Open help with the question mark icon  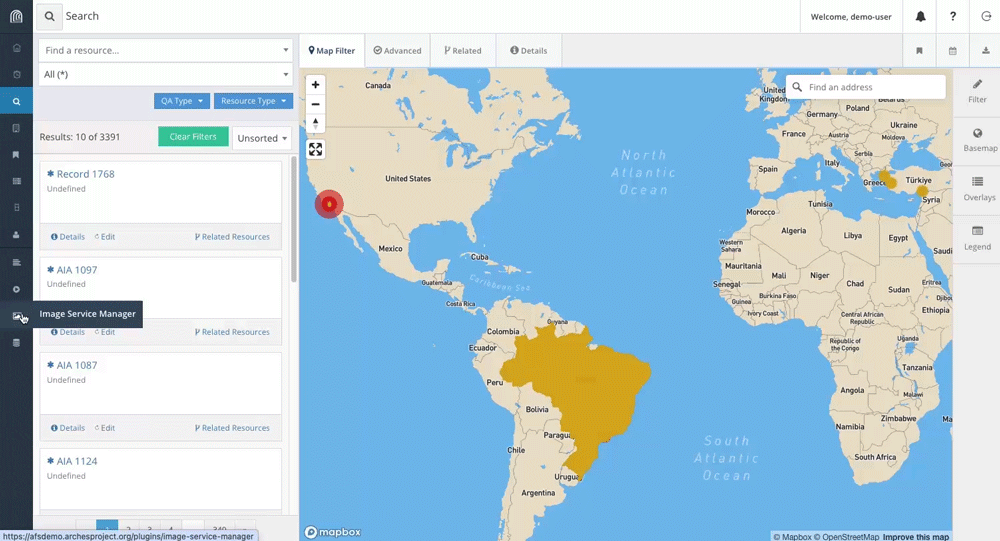click(x=953, y=17)
